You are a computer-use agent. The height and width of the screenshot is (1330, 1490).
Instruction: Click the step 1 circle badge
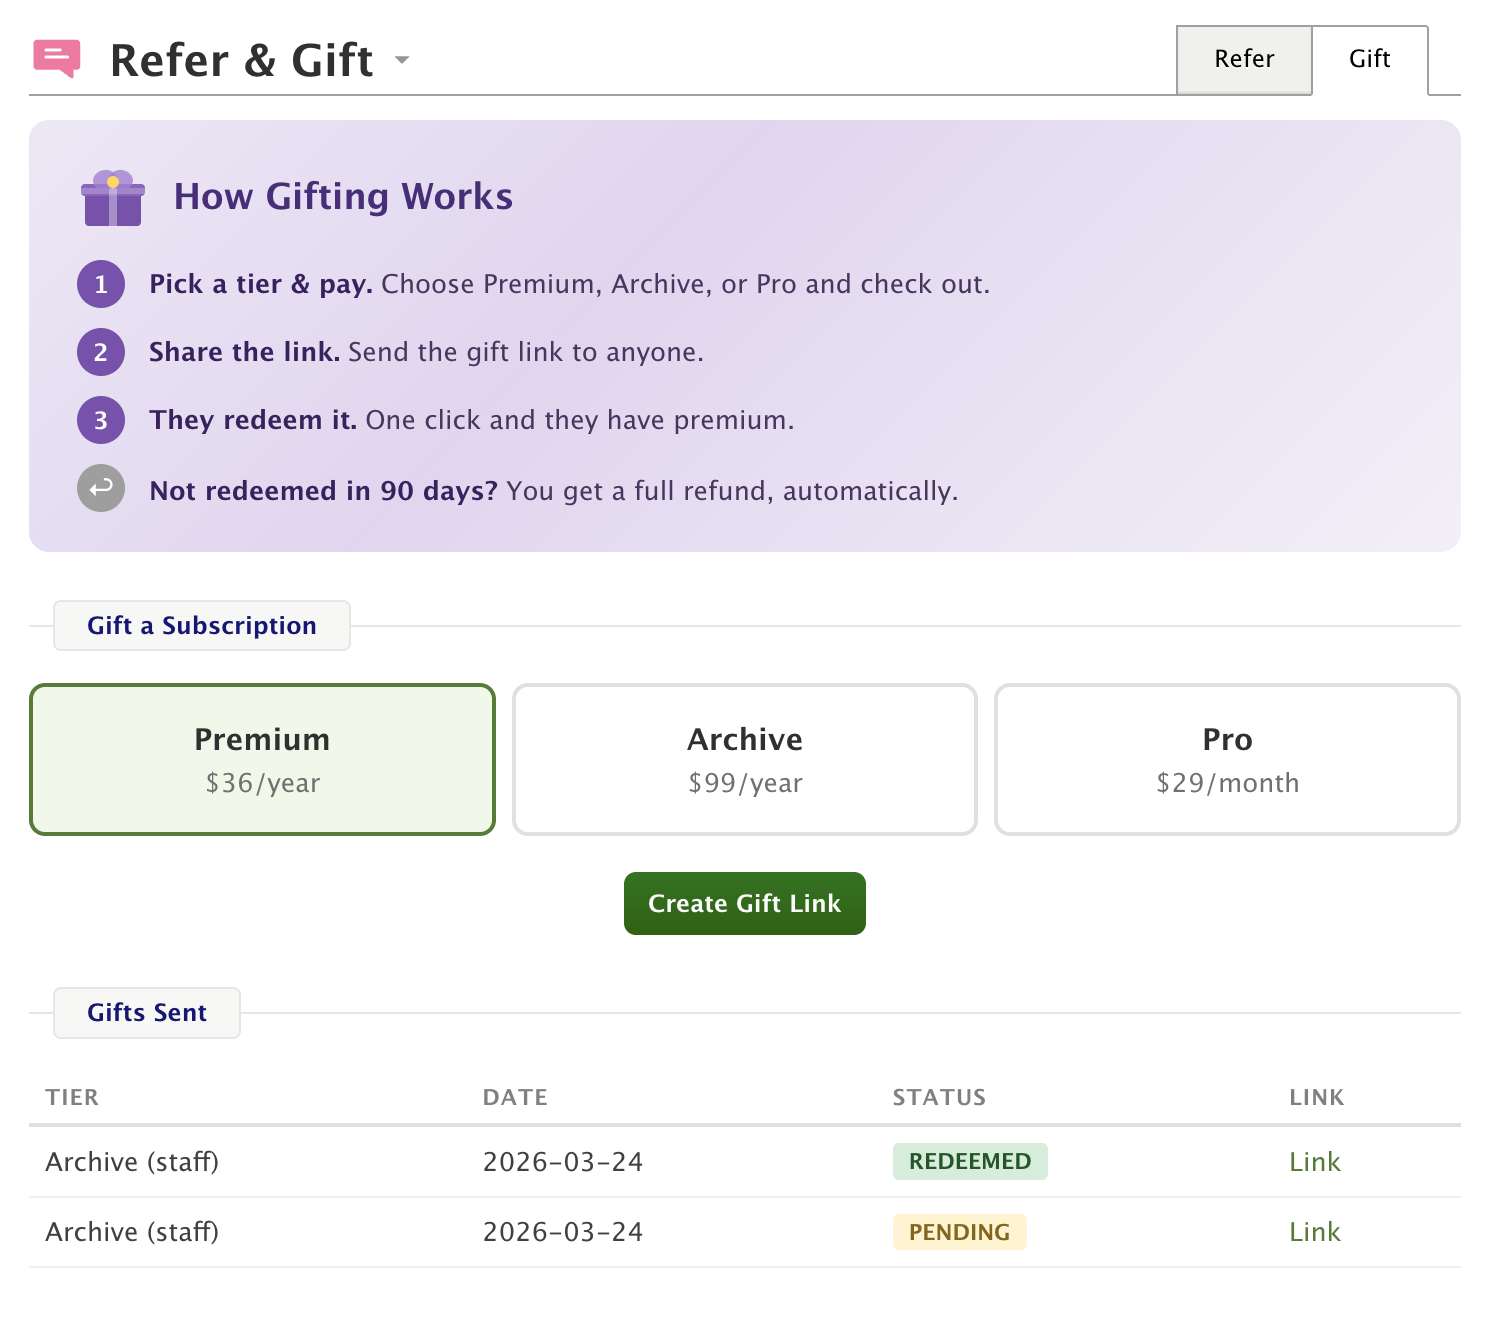pyautogui.click(x=101, y=285)
